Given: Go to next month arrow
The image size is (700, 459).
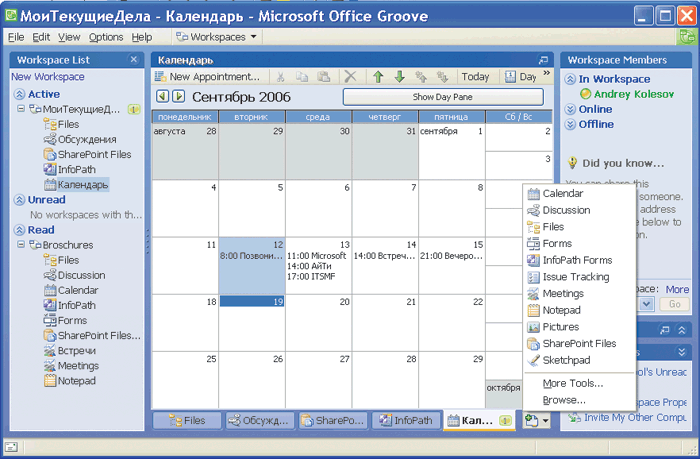Looking at the screenshot, I should [179, 96].
